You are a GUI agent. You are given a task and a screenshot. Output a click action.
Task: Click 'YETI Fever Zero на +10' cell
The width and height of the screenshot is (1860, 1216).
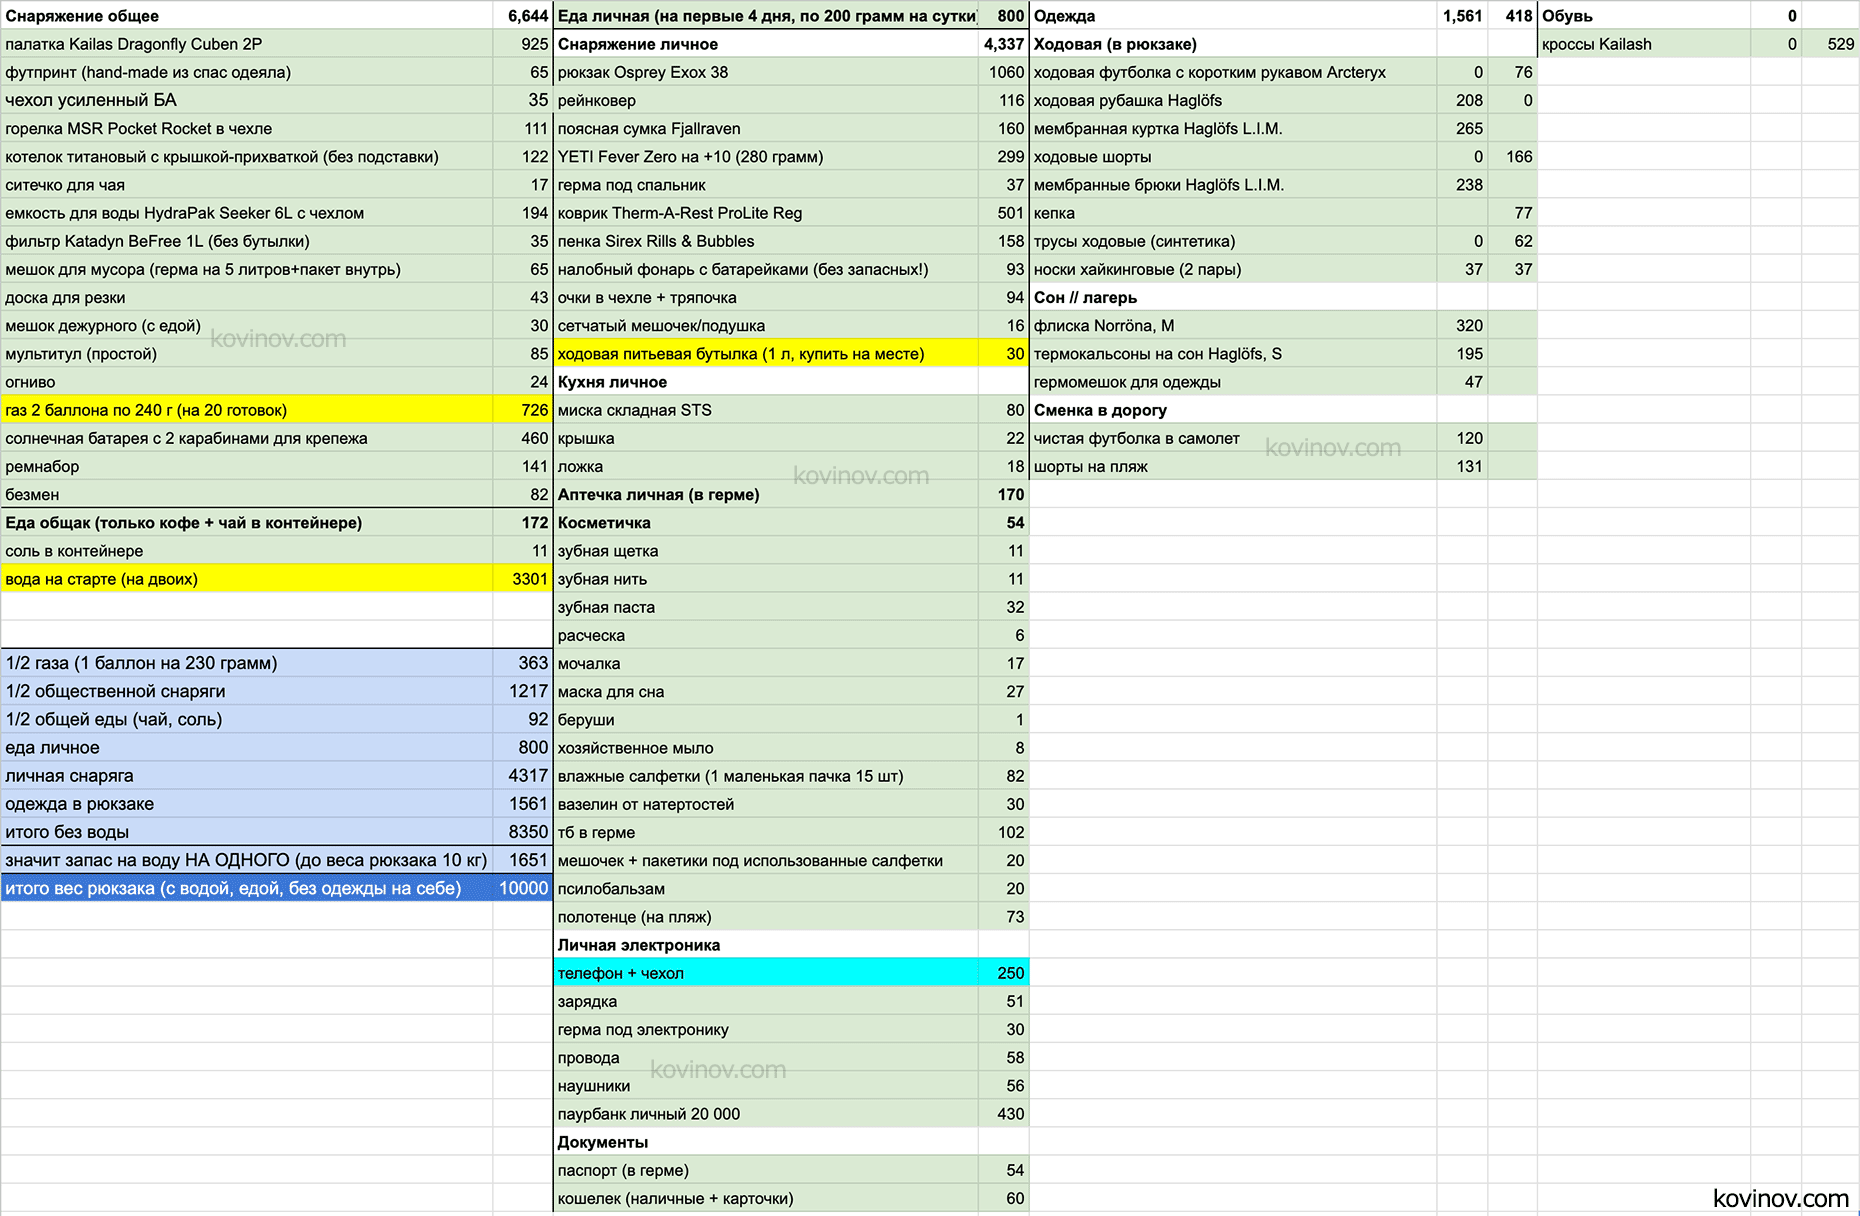click(x=766, y=156)
